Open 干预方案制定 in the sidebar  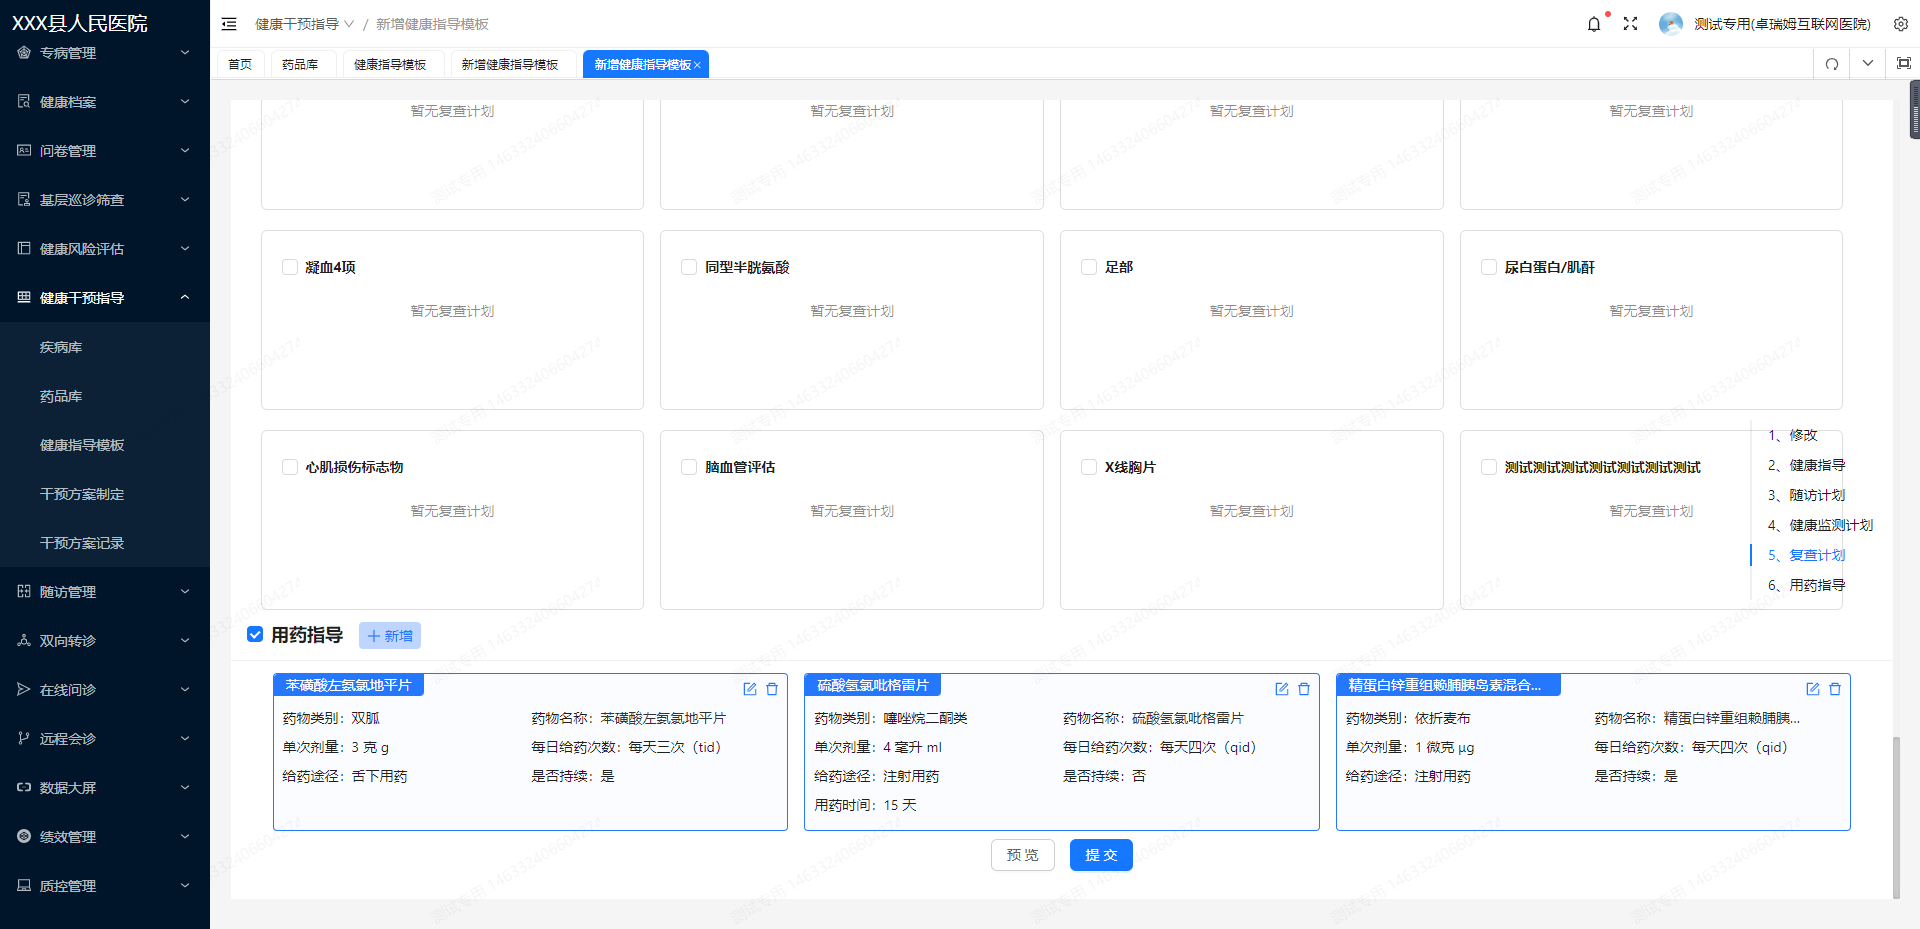point(82,494)
